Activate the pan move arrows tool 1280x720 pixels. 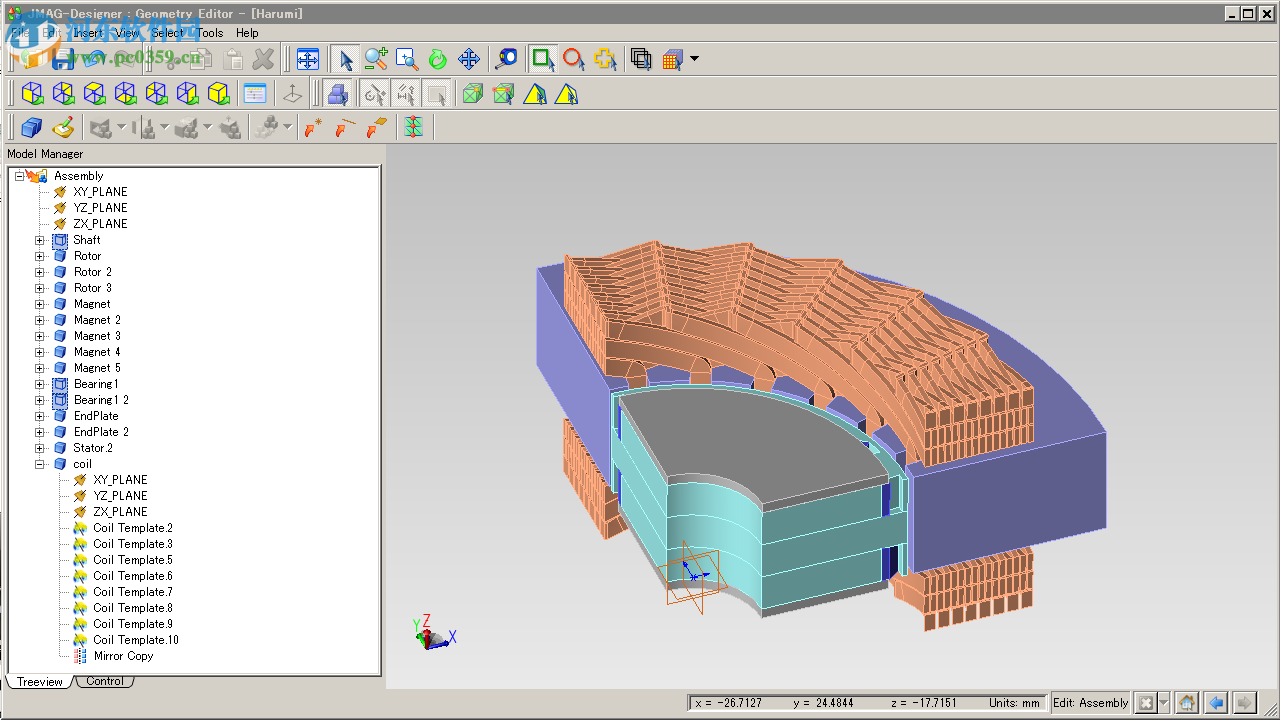click(x=469, y=59)
